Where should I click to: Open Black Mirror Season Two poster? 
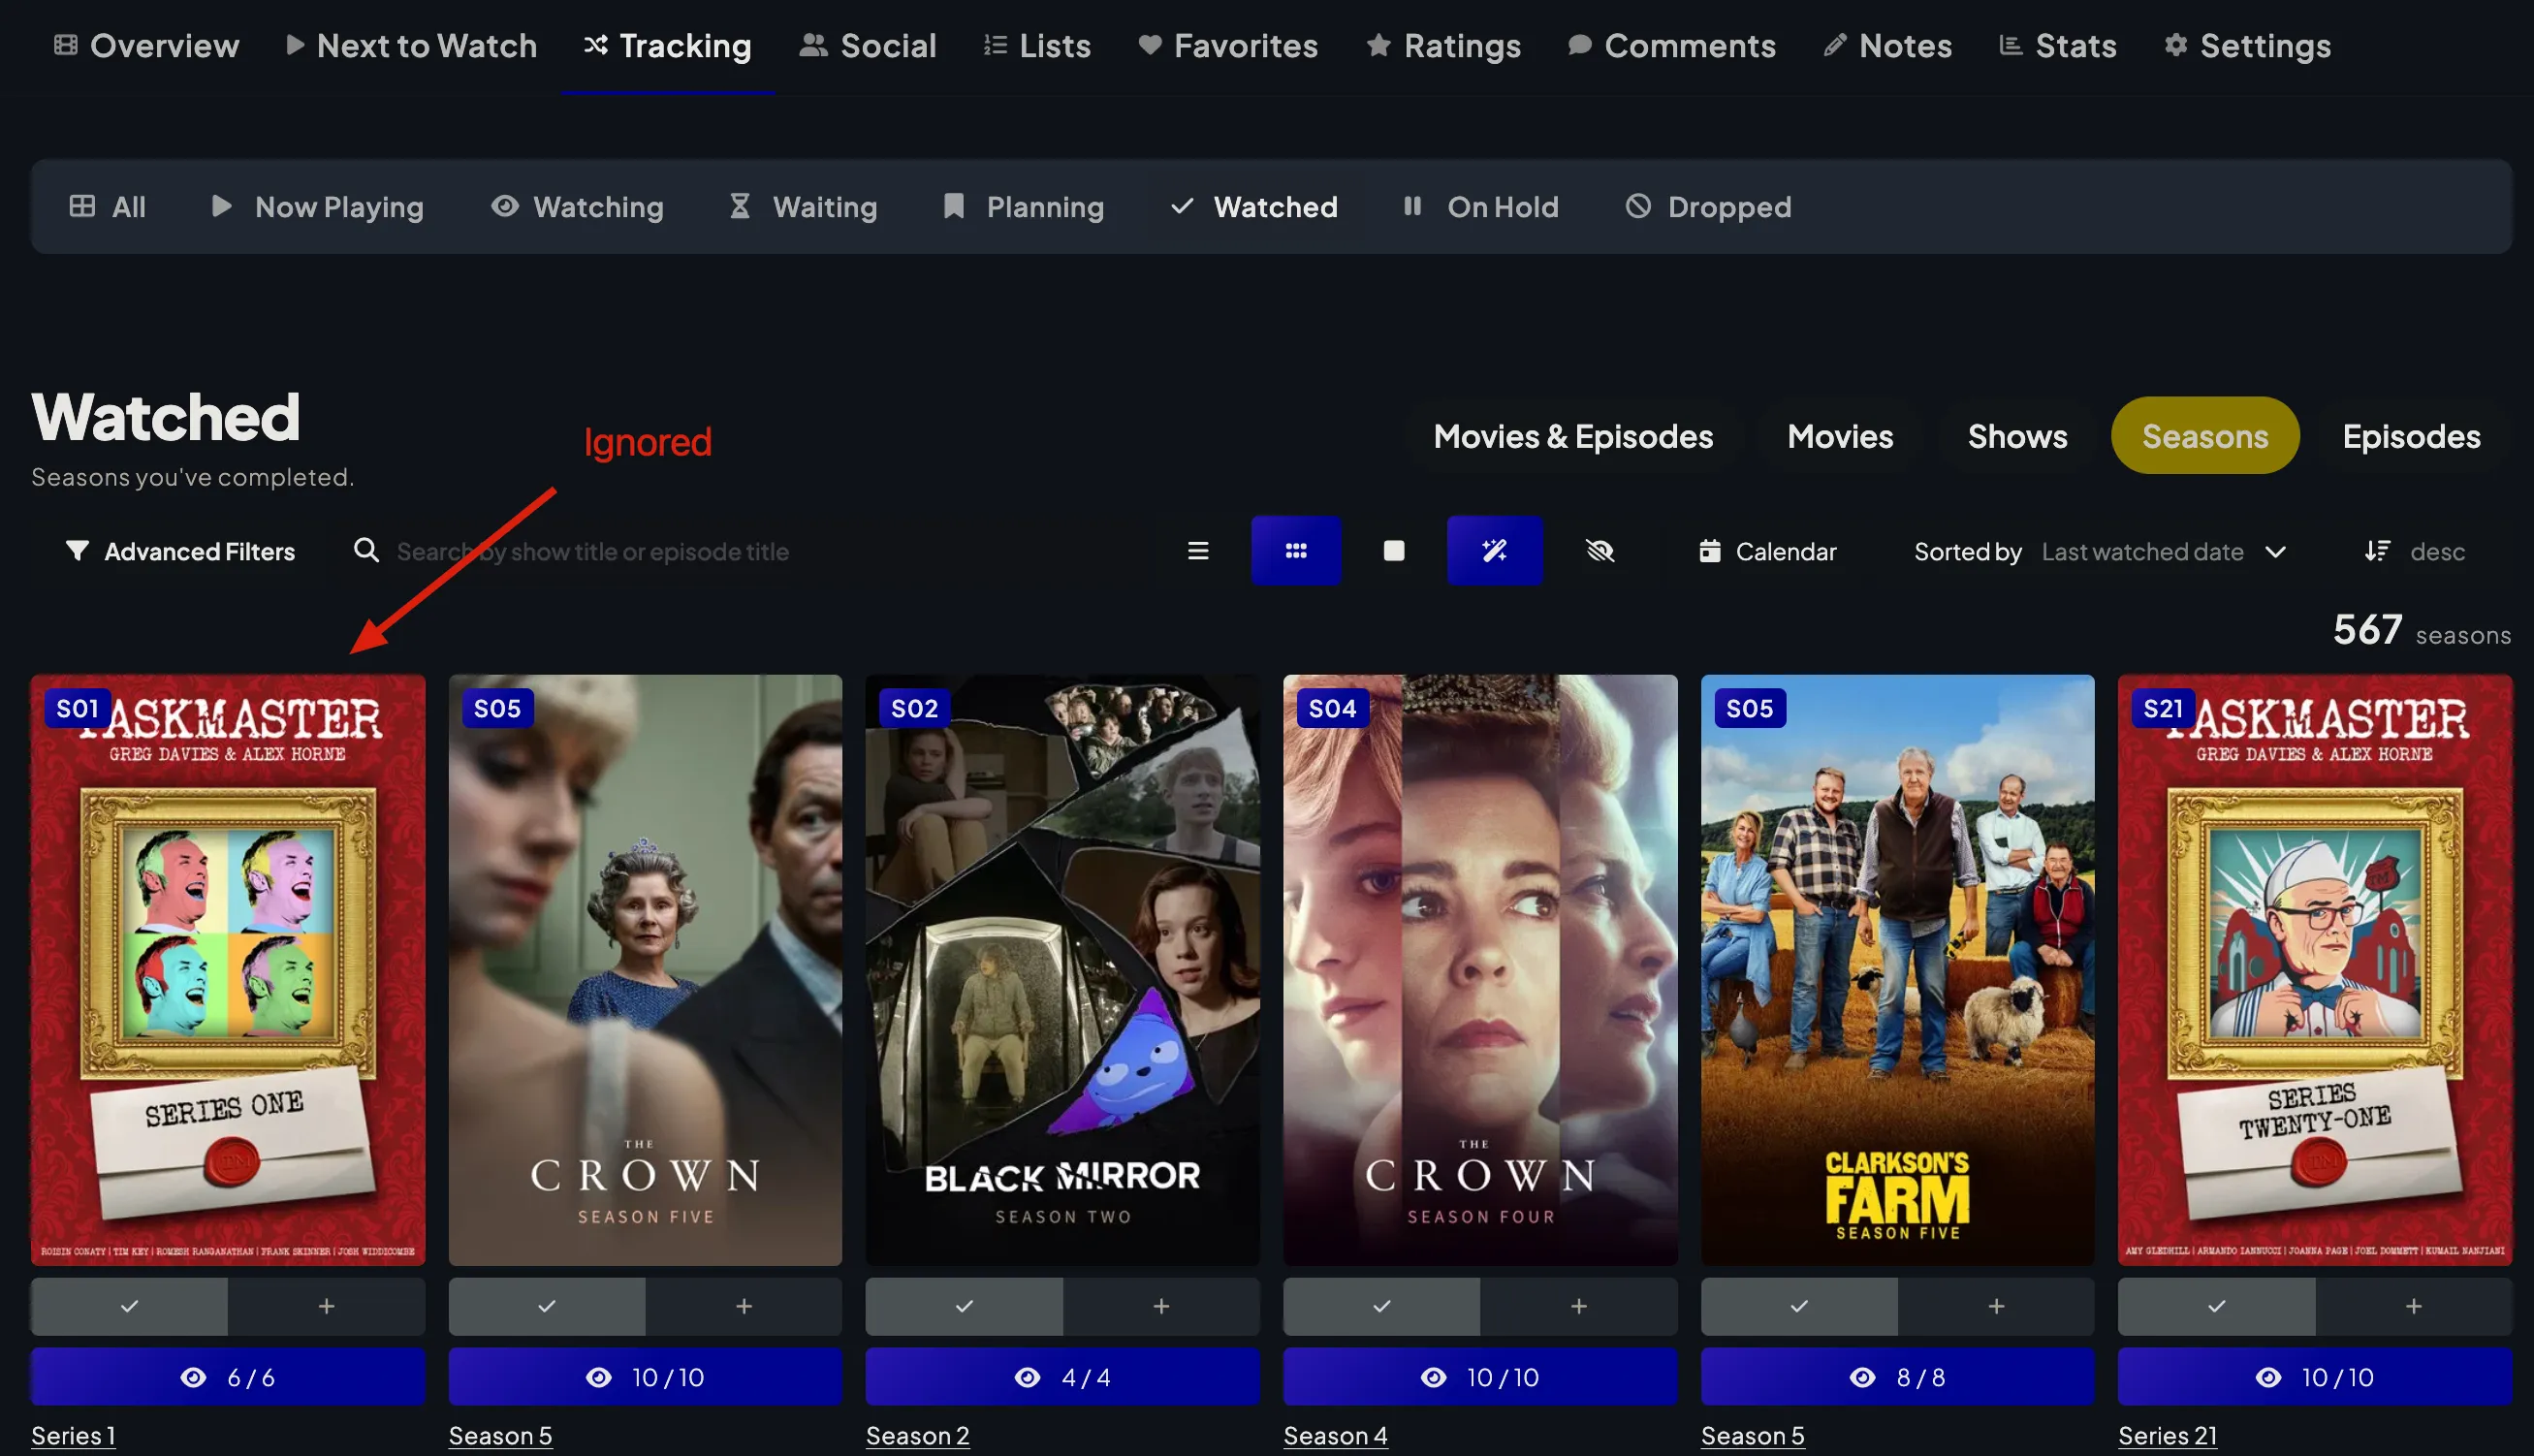pyautogui.click(x=1062, y=970)
